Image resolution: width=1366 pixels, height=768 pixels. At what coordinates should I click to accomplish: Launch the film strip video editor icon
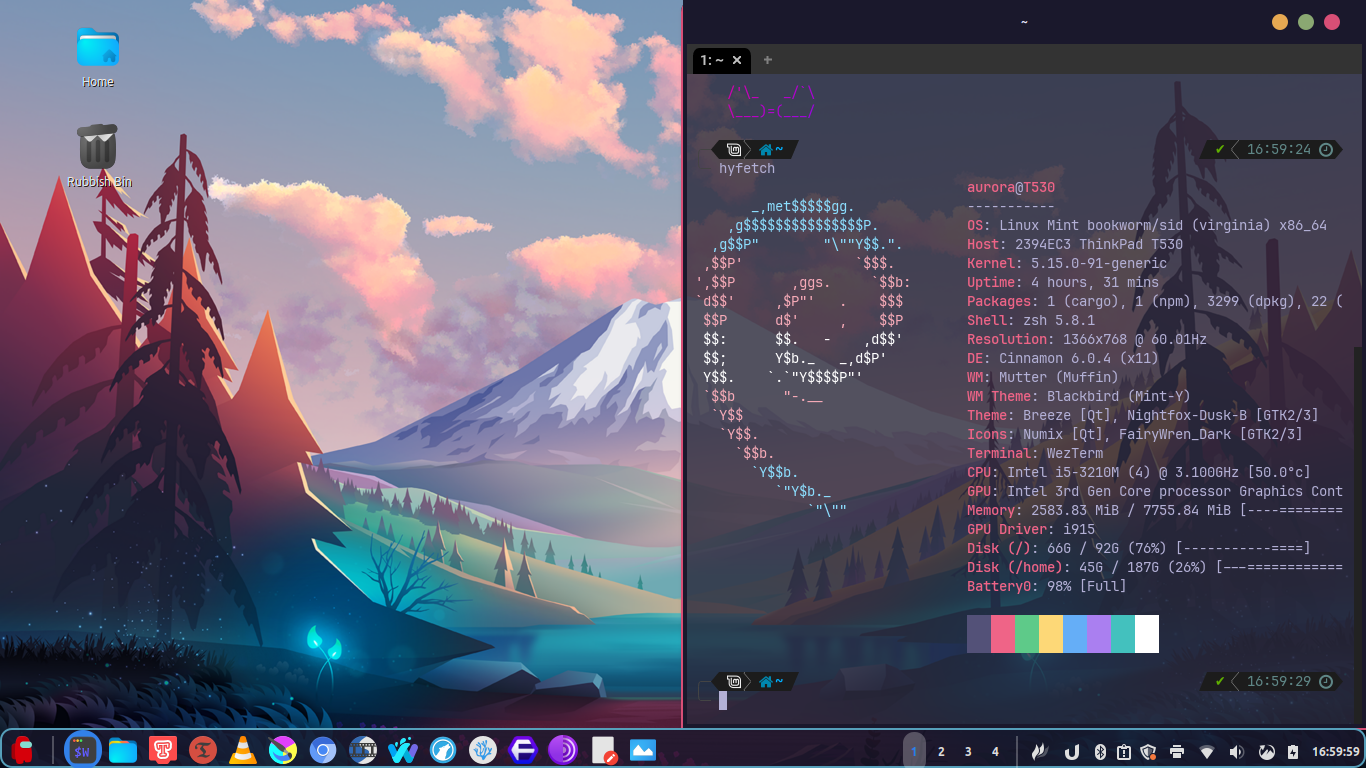point(363,749)
